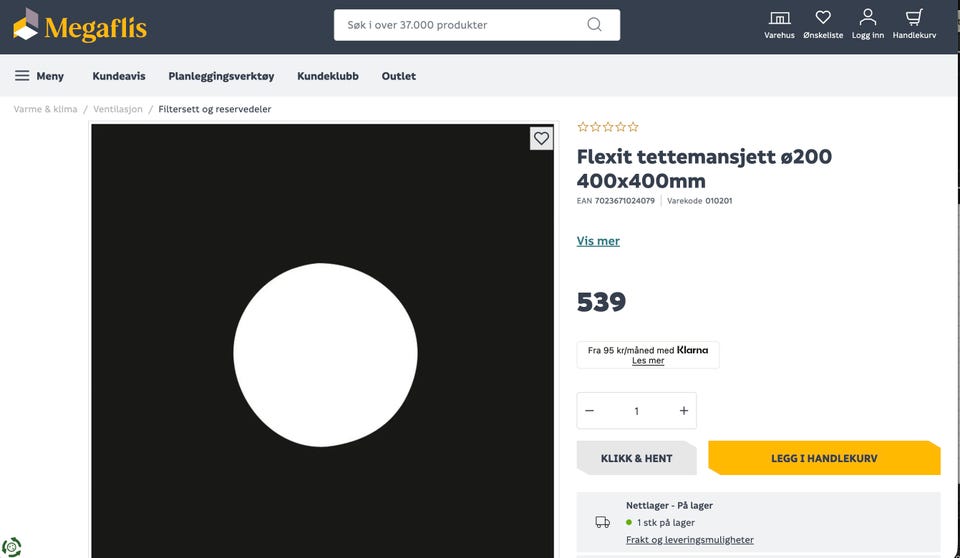Click the delivery truck icon

(602, 522)
